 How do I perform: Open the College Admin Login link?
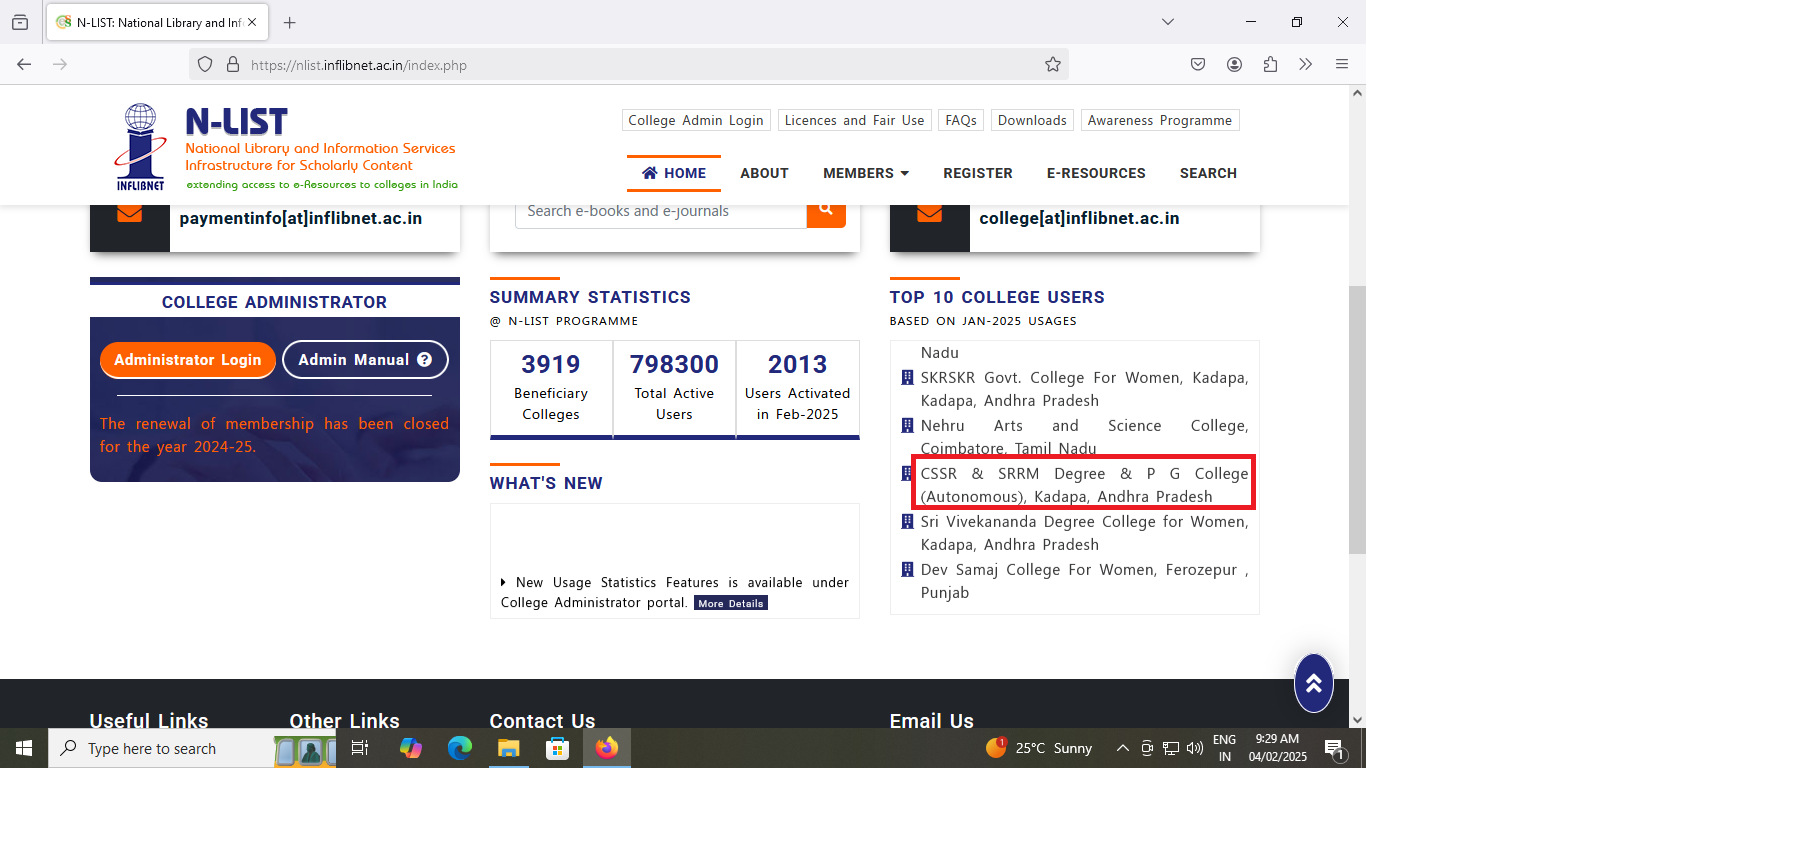[x=695, y=120]
